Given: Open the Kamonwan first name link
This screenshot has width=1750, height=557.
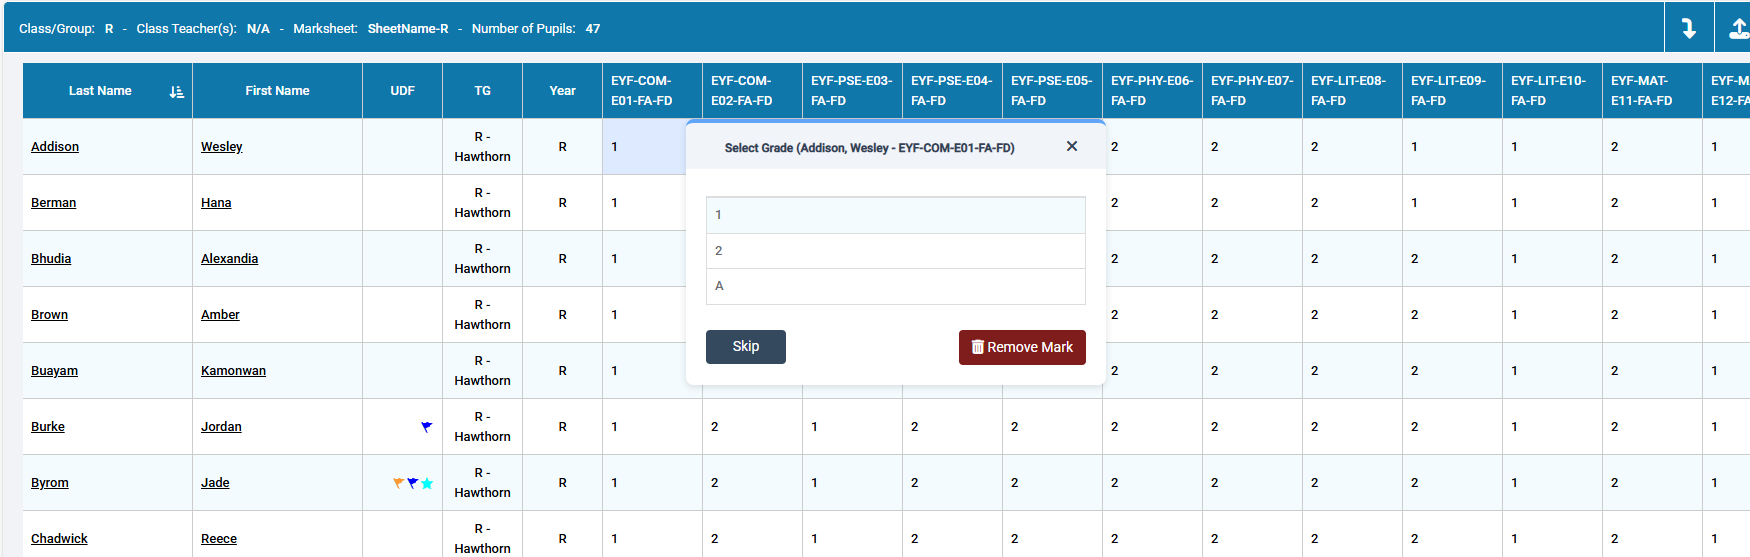Looking at the screenshot, I should pos(233,371).
